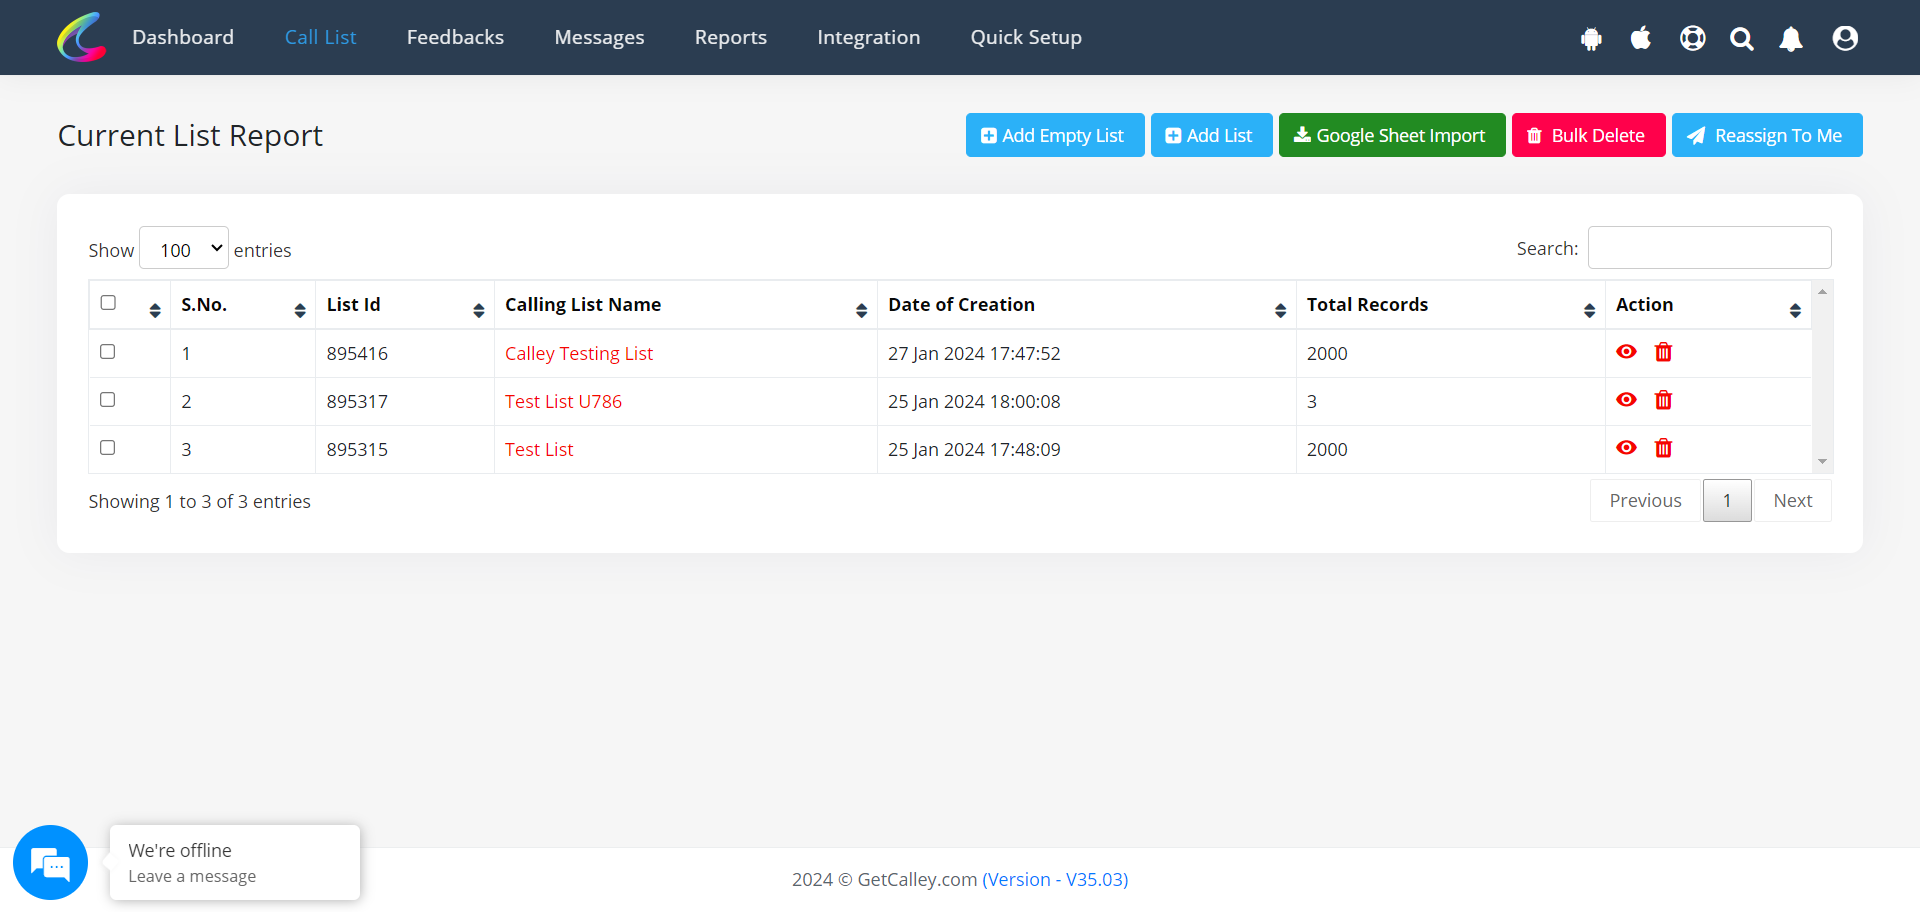
Task: Open the Show entries dropdown
Action: click(184, 249)
